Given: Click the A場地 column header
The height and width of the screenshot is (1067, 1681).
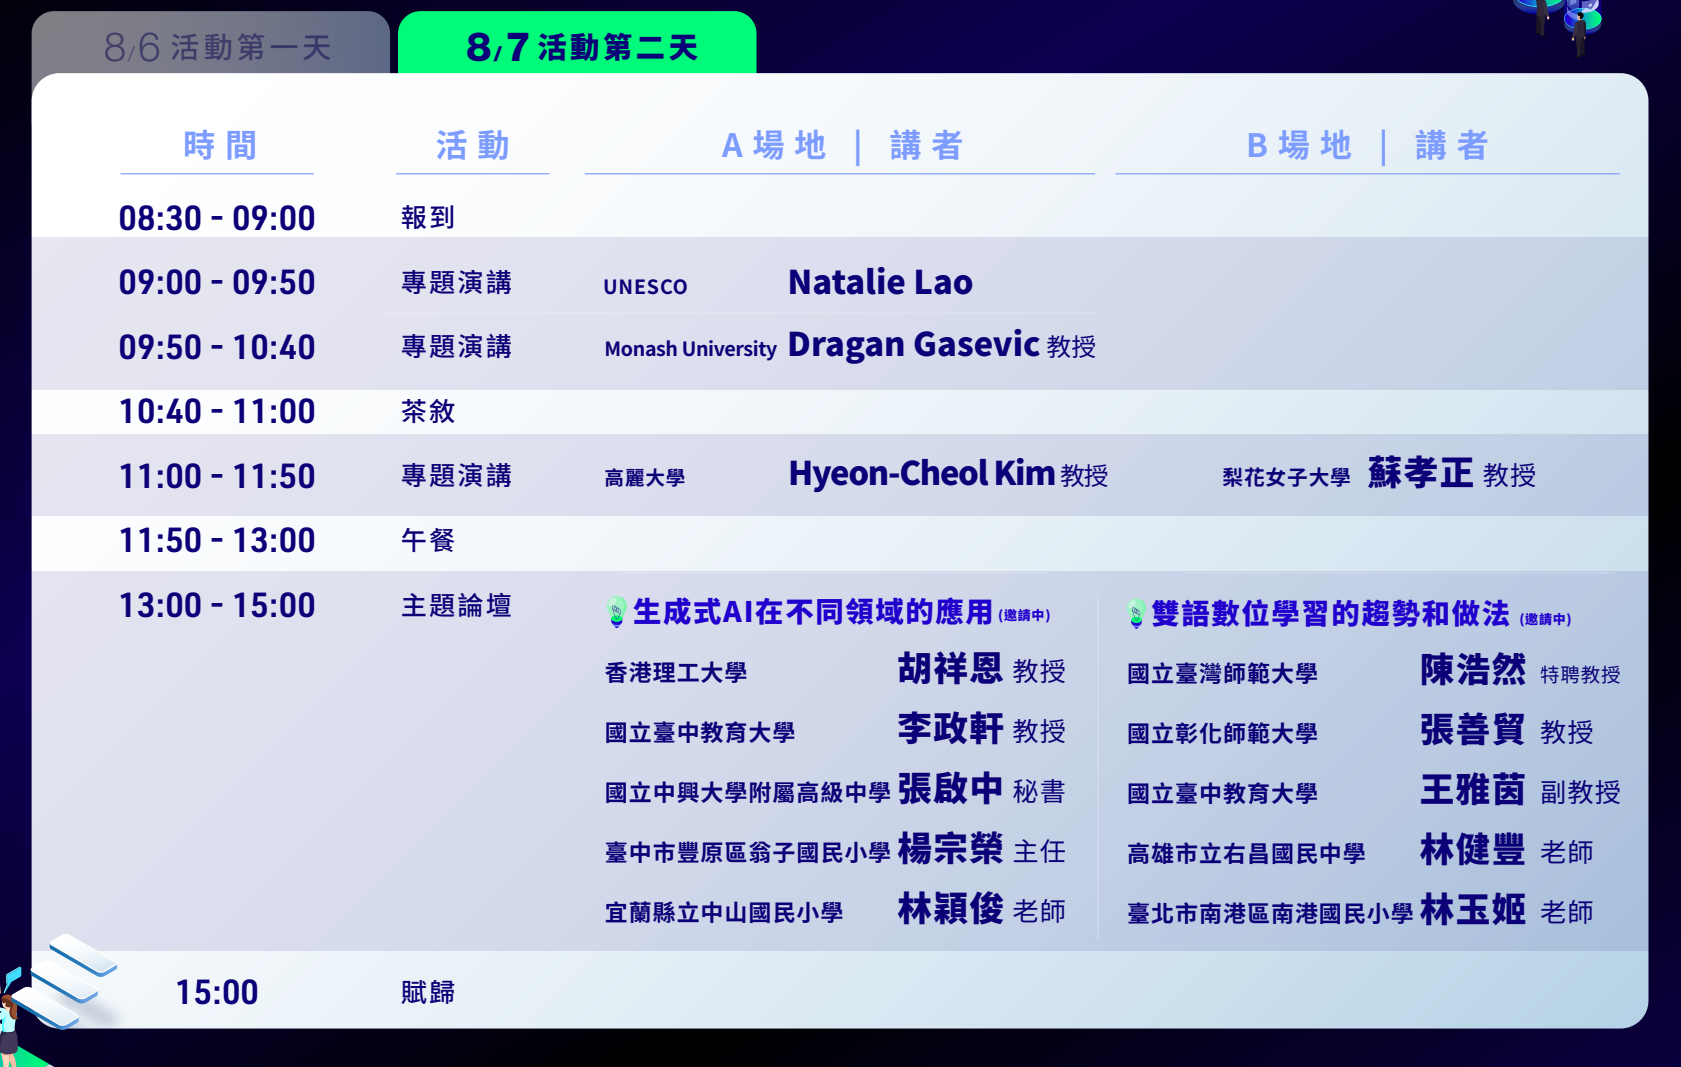Looking at the screenshot, I should 773,146.
